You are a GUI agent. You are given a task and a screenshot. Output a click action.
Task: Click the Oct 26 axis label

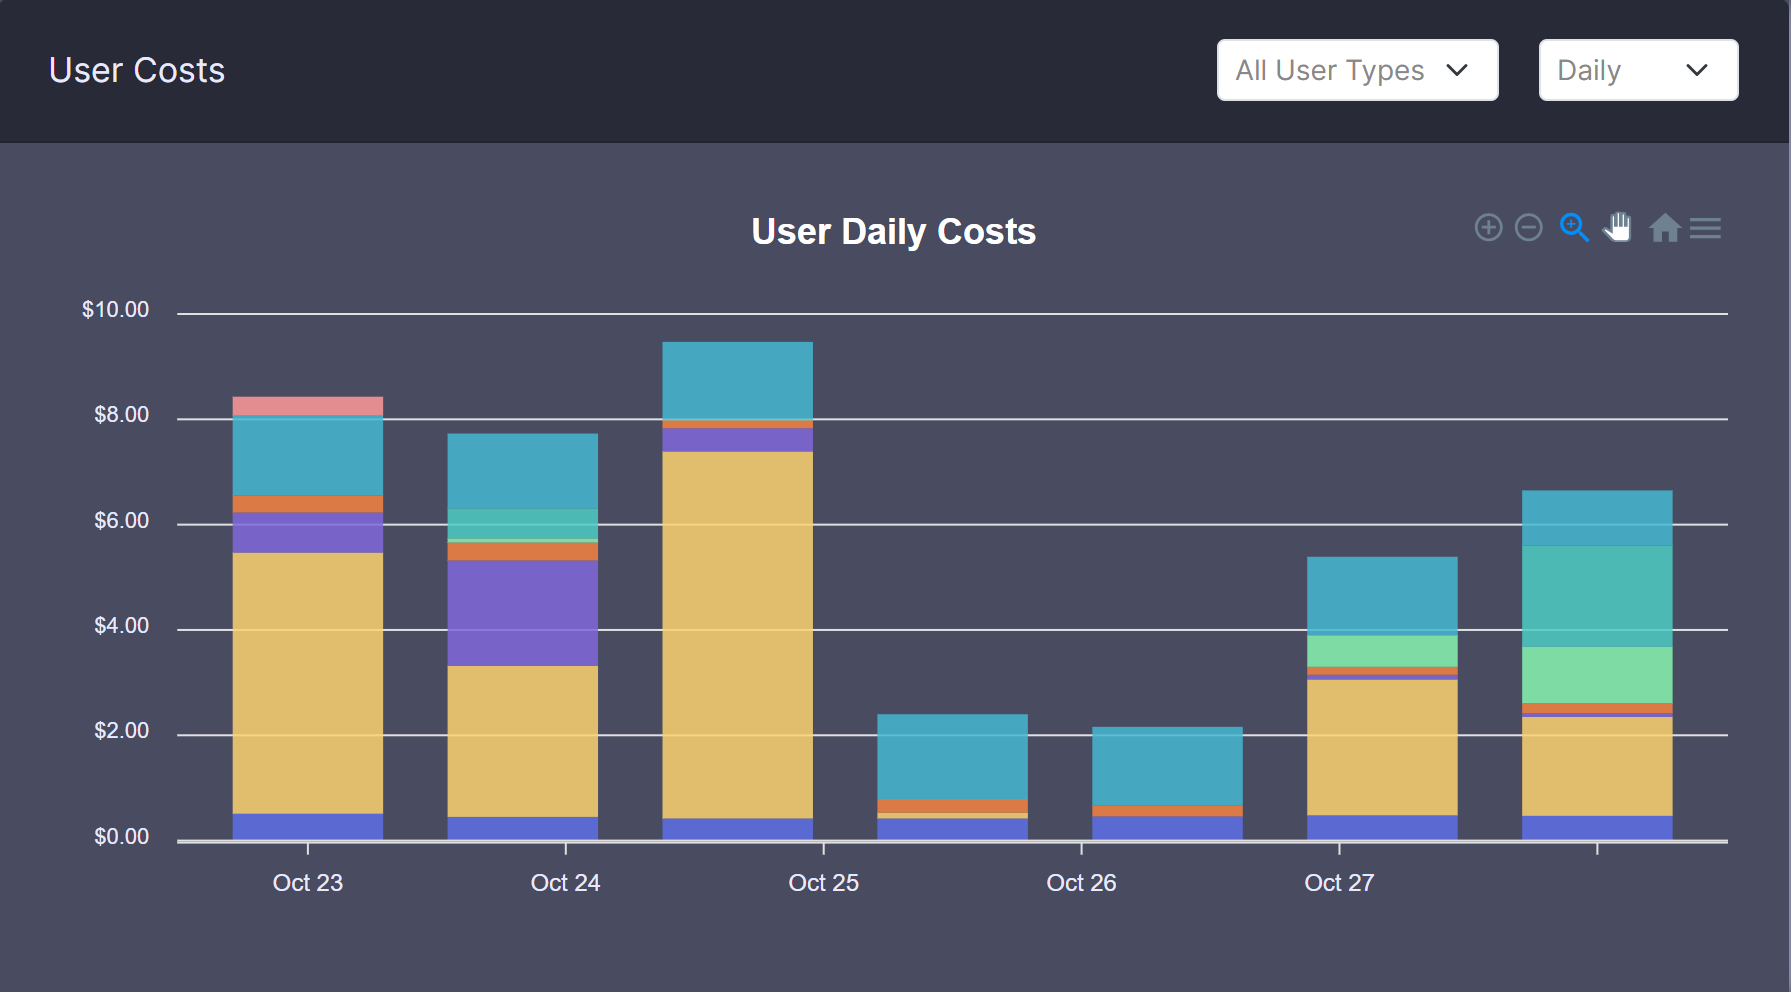(1081, 883)
